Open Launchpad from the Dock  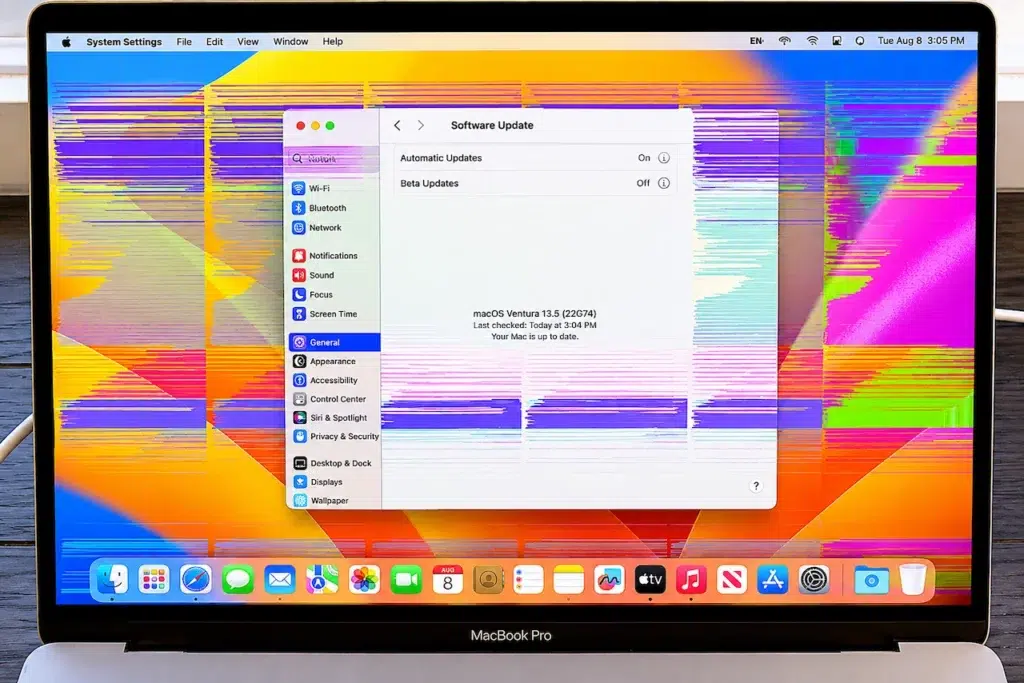(x=154, y=579)
